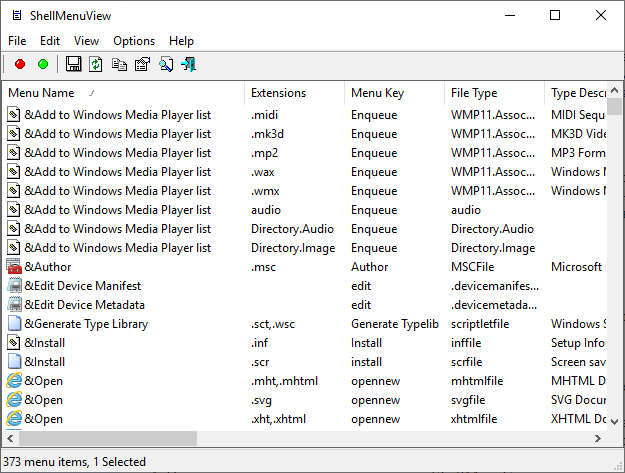
Task: Select the audio extension row's menu name
Action: click(x=118, y=210)
